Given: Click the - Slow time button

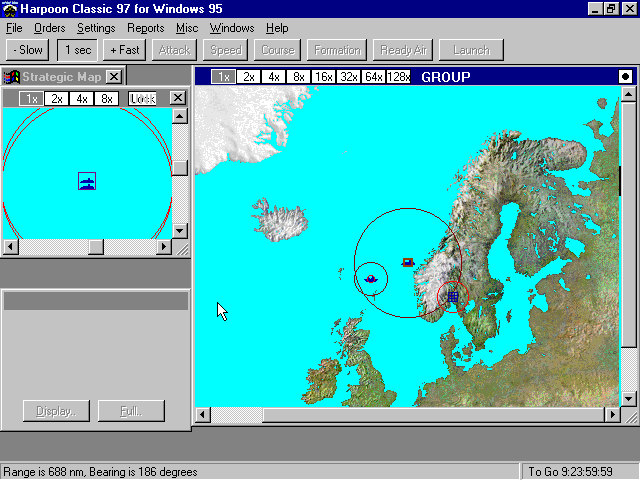Looking at the screenshot, I should (28, 50).
